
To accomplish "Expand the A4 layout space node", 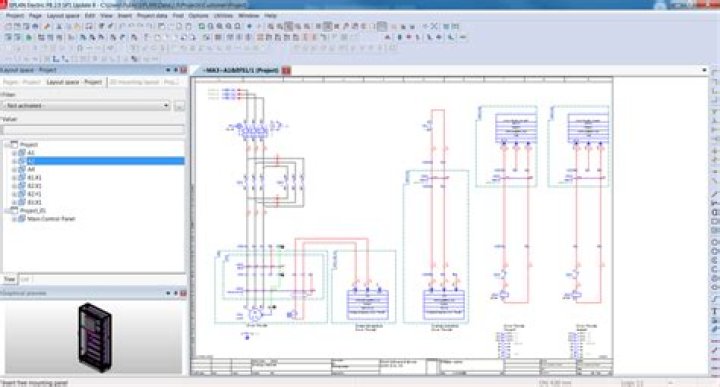I will (14, 169).
